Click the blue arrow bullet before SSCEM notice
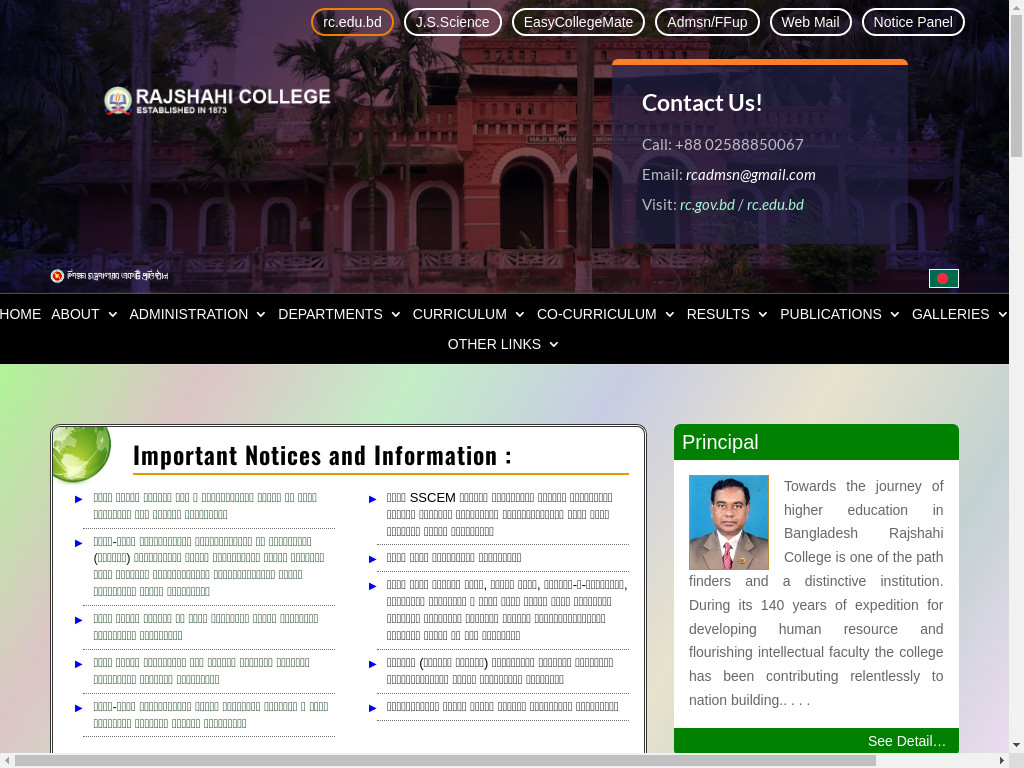1024x768 pixels. coord(373,498)
